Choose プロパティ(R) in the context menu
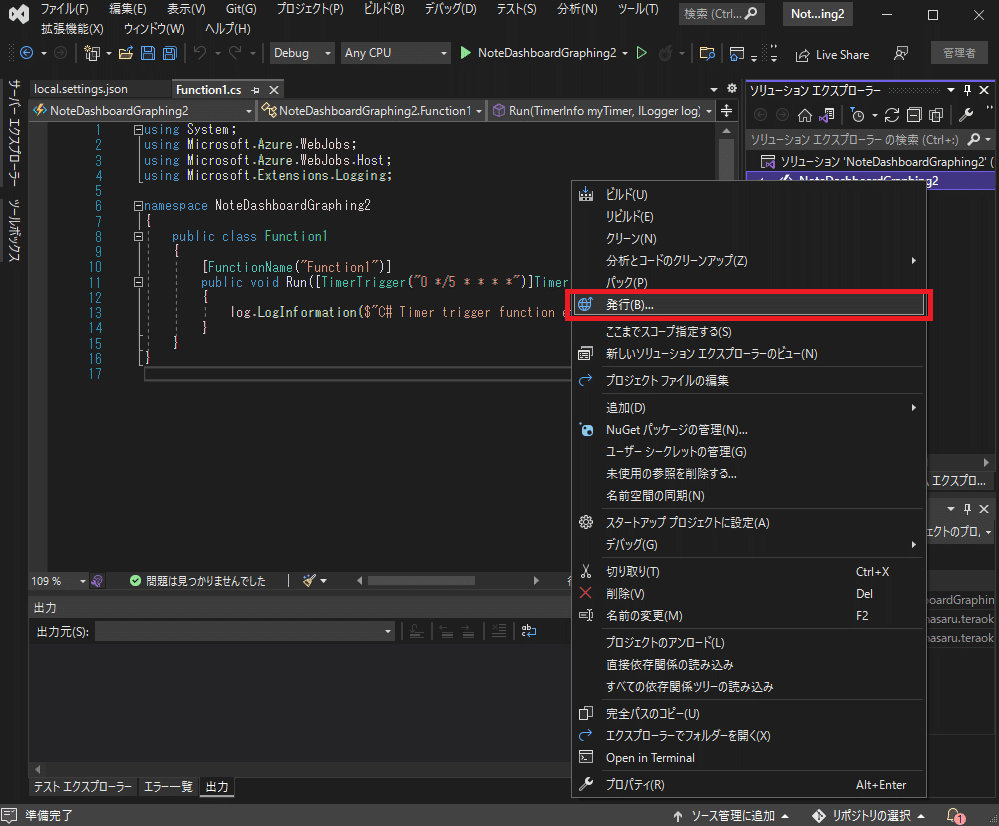999x826 pixels. tap(749, 785)
